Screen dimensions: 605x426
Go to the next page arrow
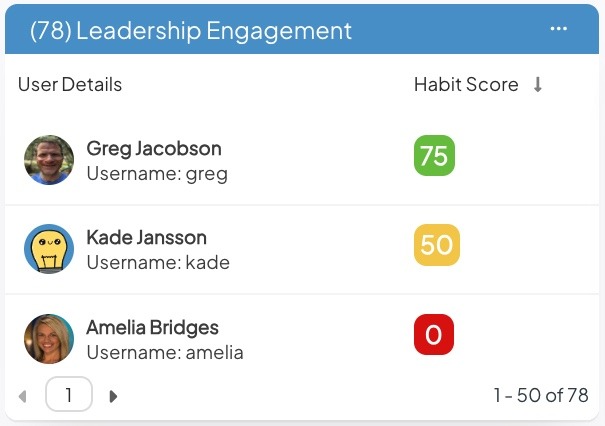tap(113, 396)
